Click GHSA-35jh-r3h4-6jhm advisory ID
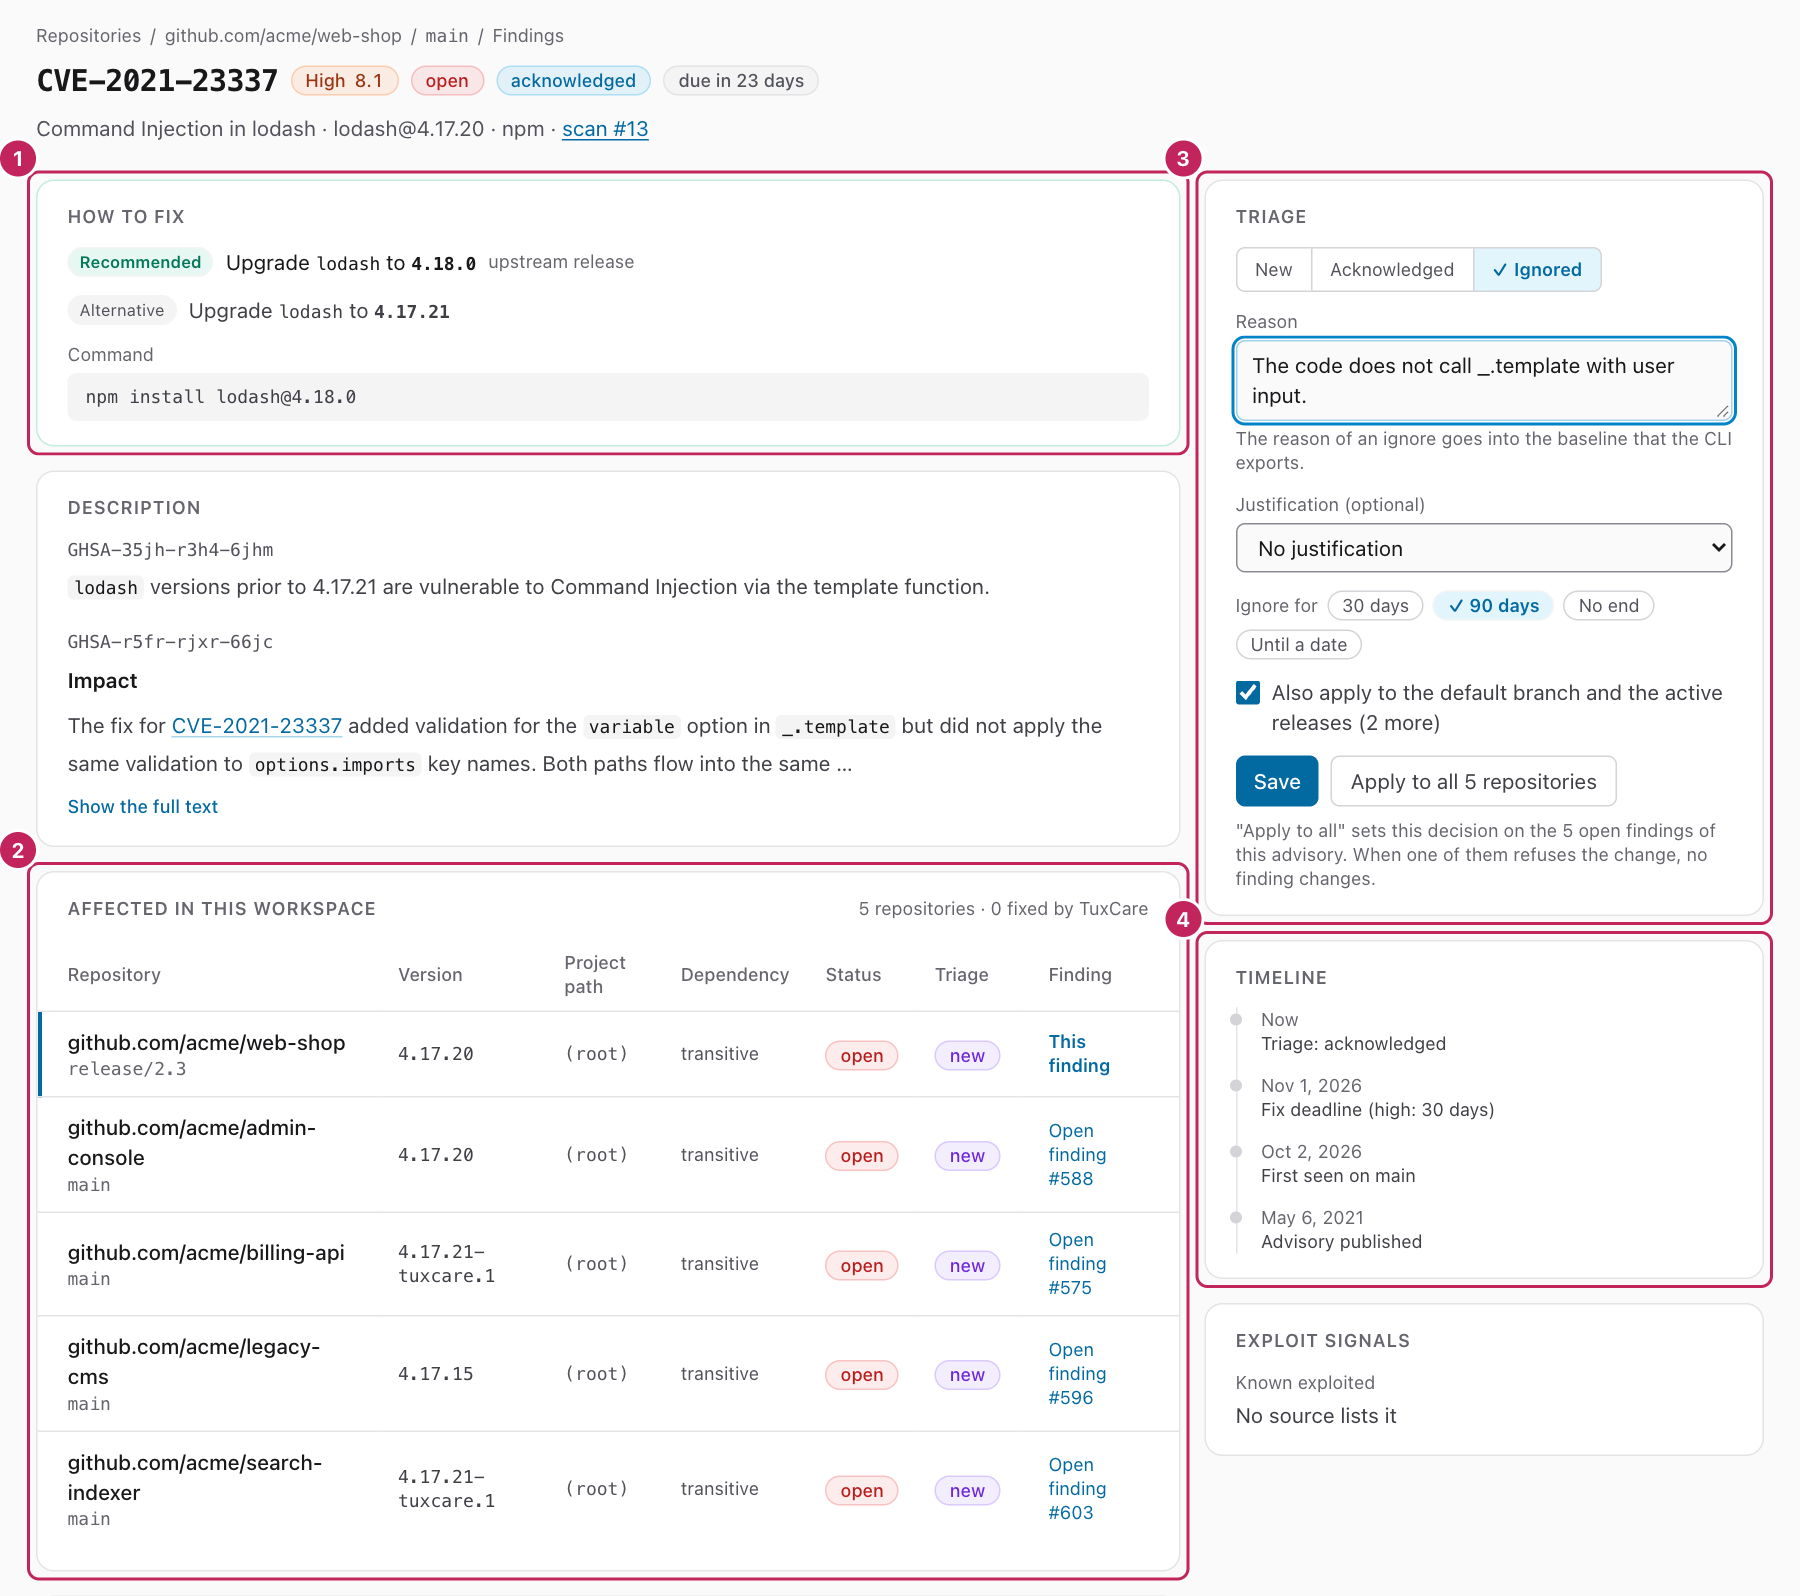 tap(171, 550)
